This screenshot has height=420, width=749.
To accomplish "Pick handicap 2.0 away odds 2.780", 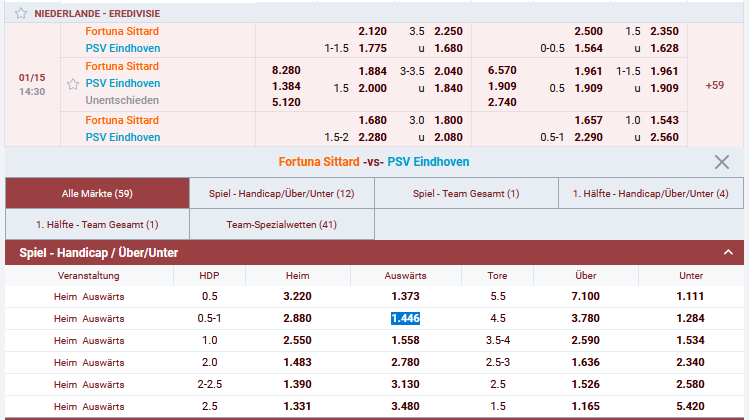I will coord(405,362).
